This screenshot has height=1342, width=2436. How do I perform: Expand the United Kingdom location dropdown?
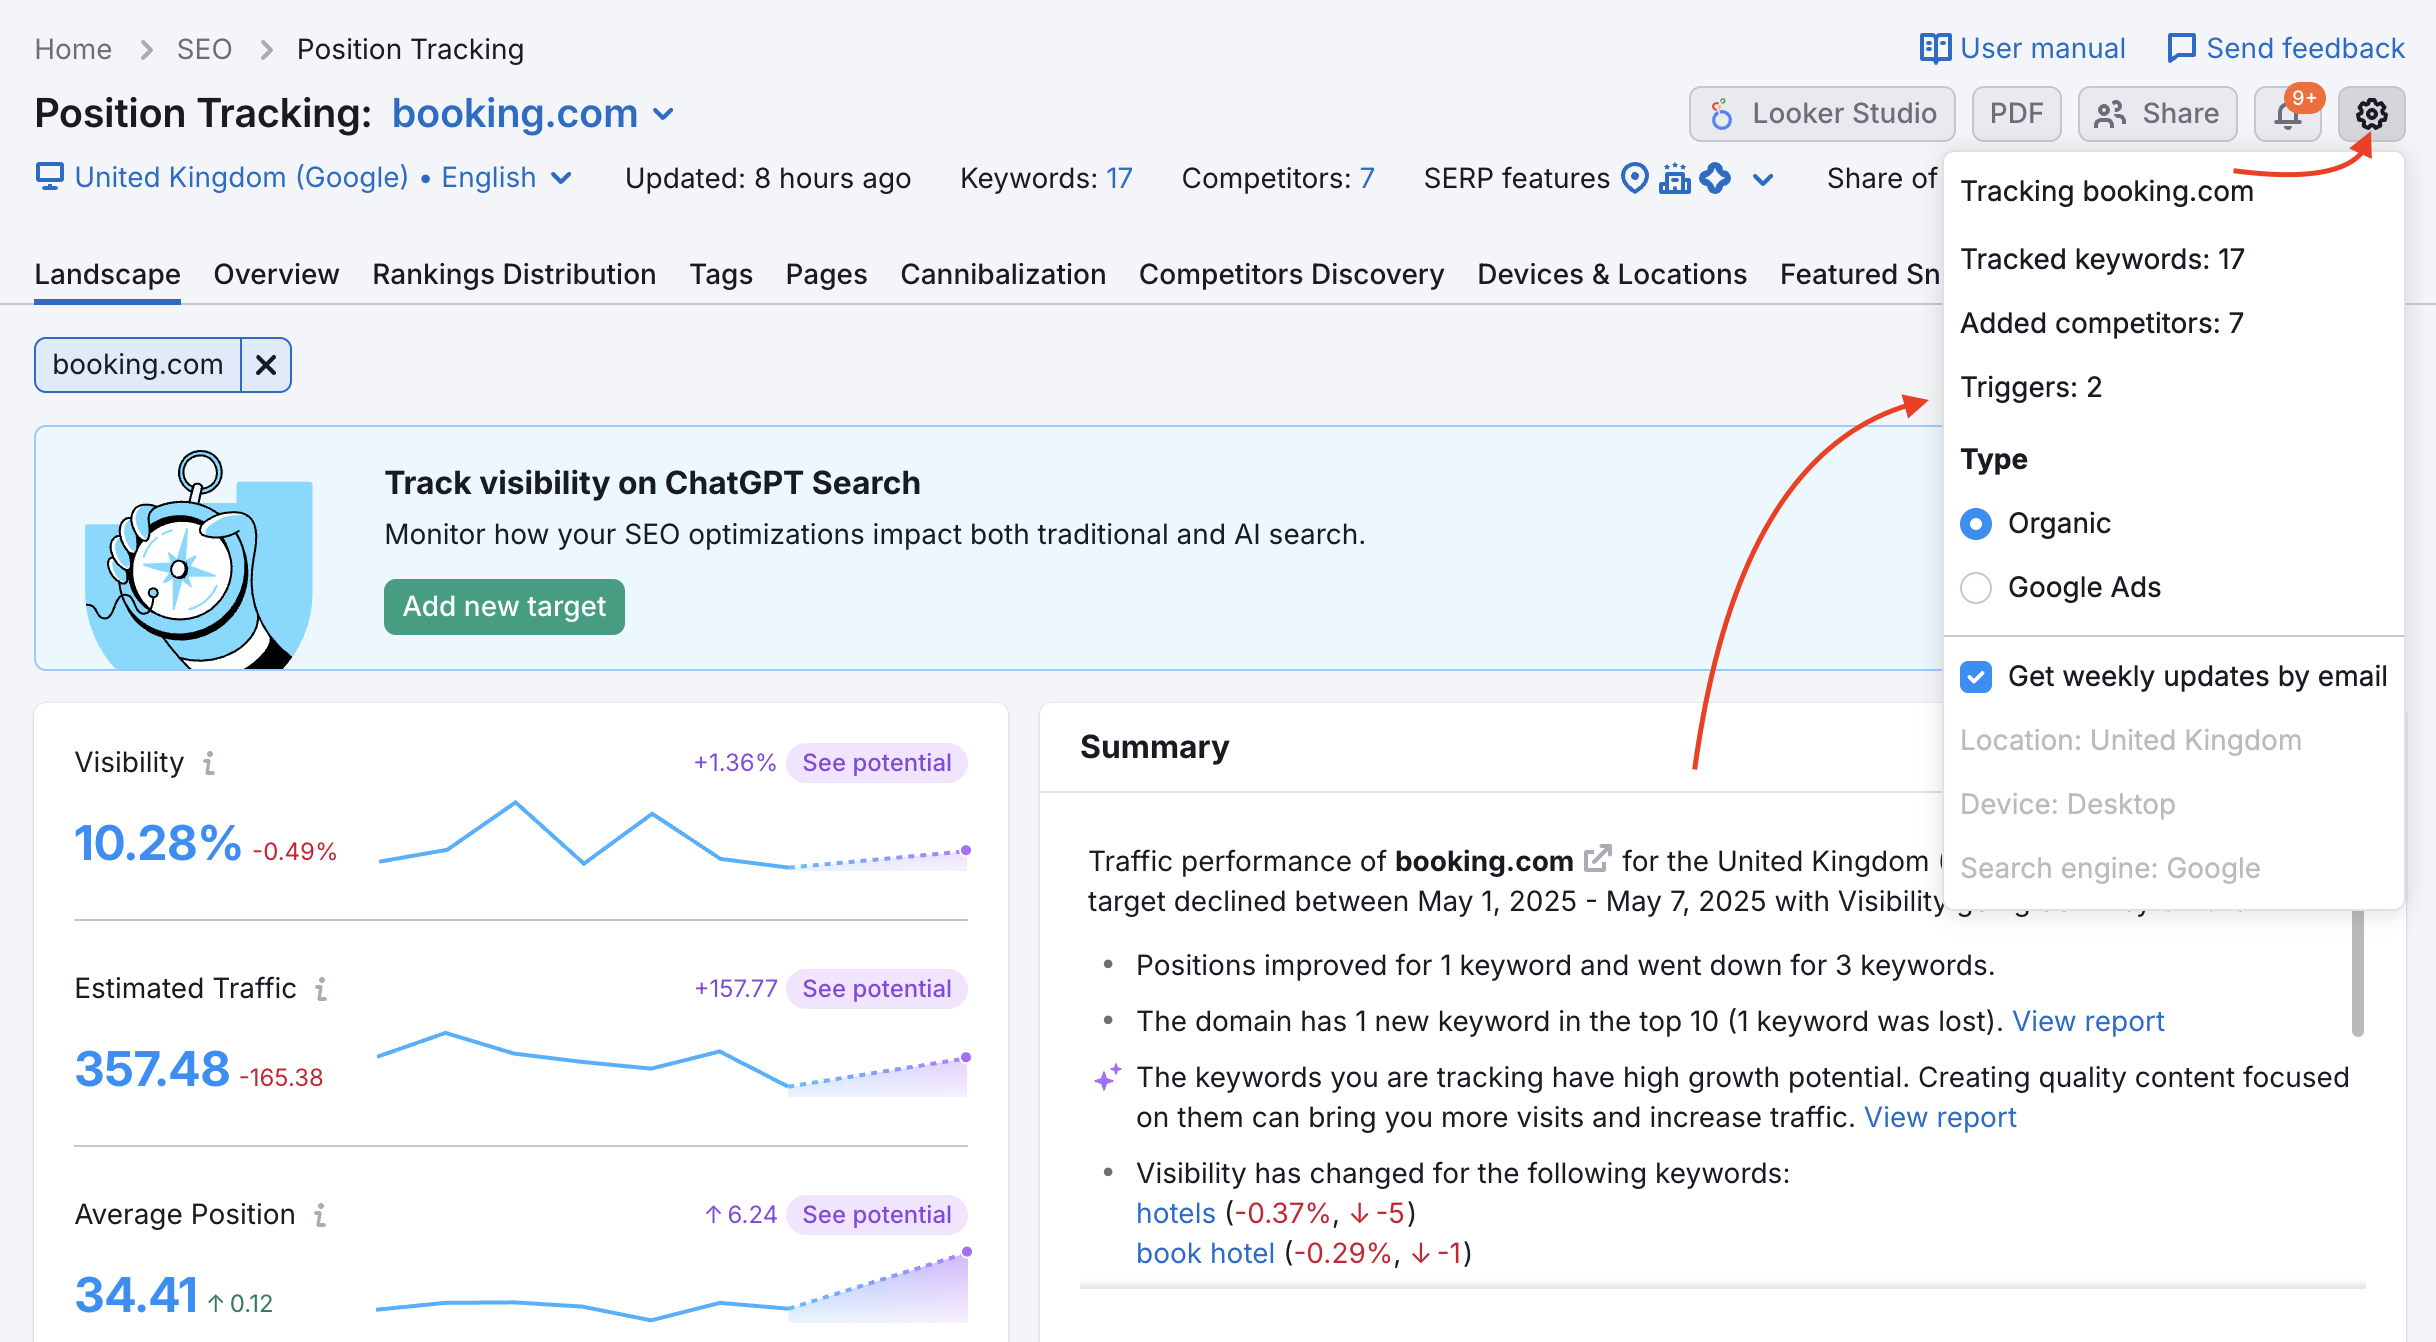[562, 178]
